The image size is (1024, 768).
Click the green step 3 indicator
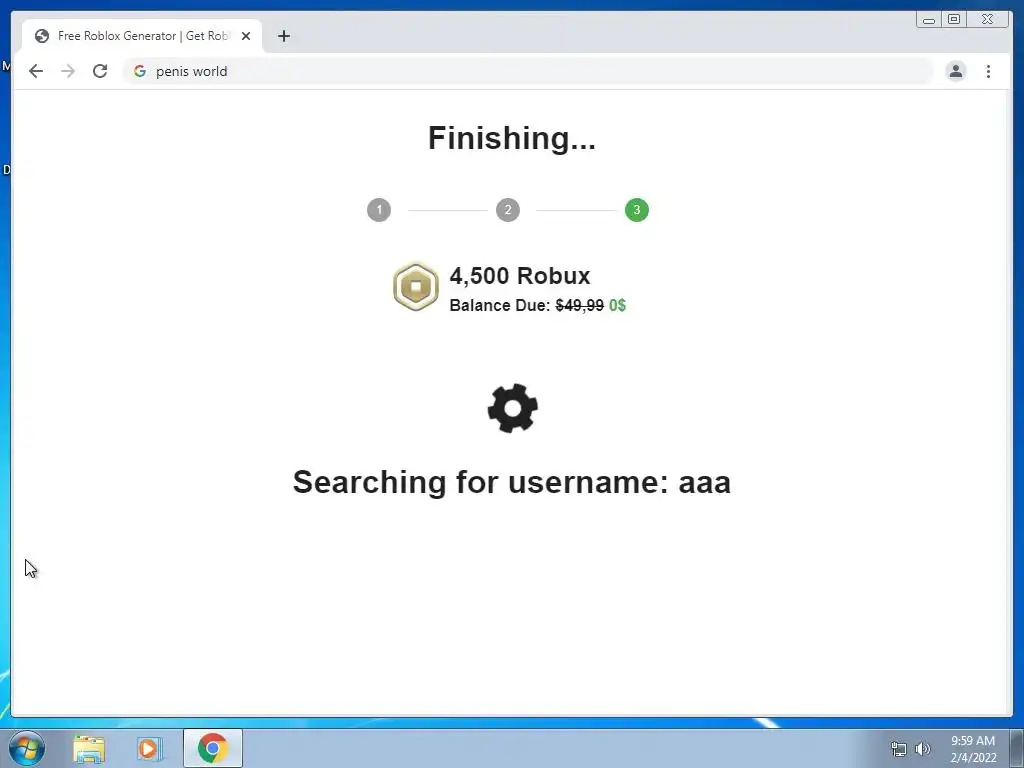tap(637, 210)
